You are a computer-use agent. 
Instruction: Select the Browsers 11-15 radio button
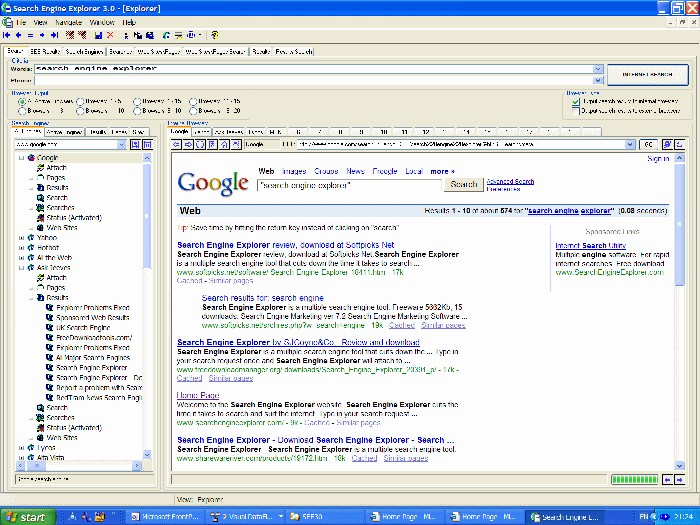(193, 102)
